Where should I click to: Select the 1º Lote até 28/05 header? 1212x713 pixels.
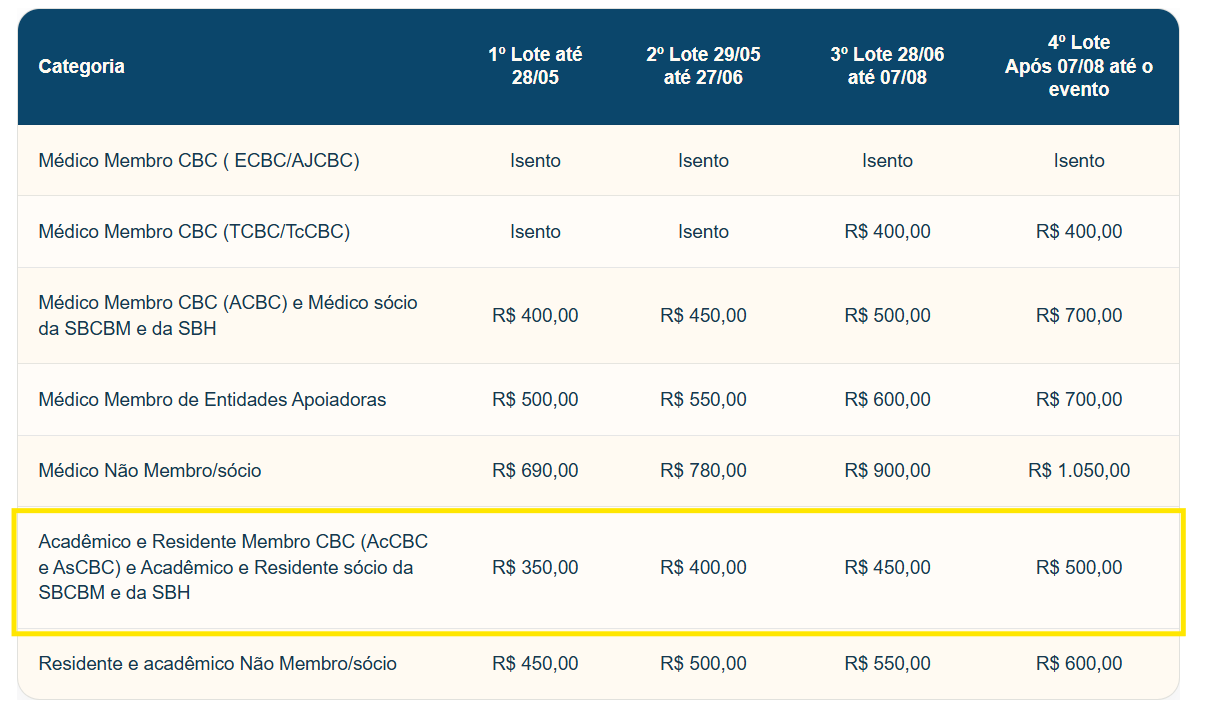pyautogui.click(x=535, y=66)
